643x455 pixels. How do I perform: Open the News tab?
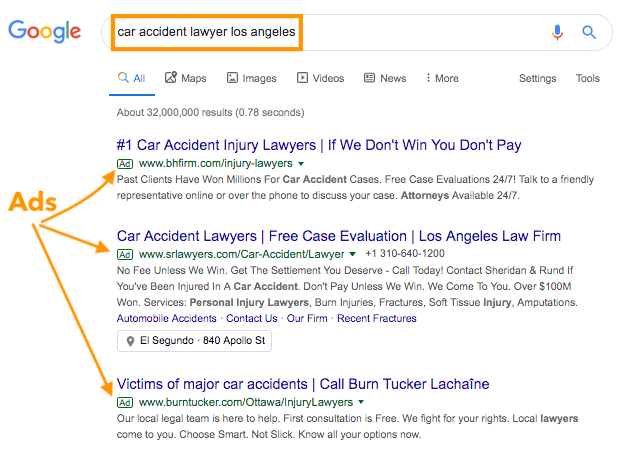coord(385,78)
